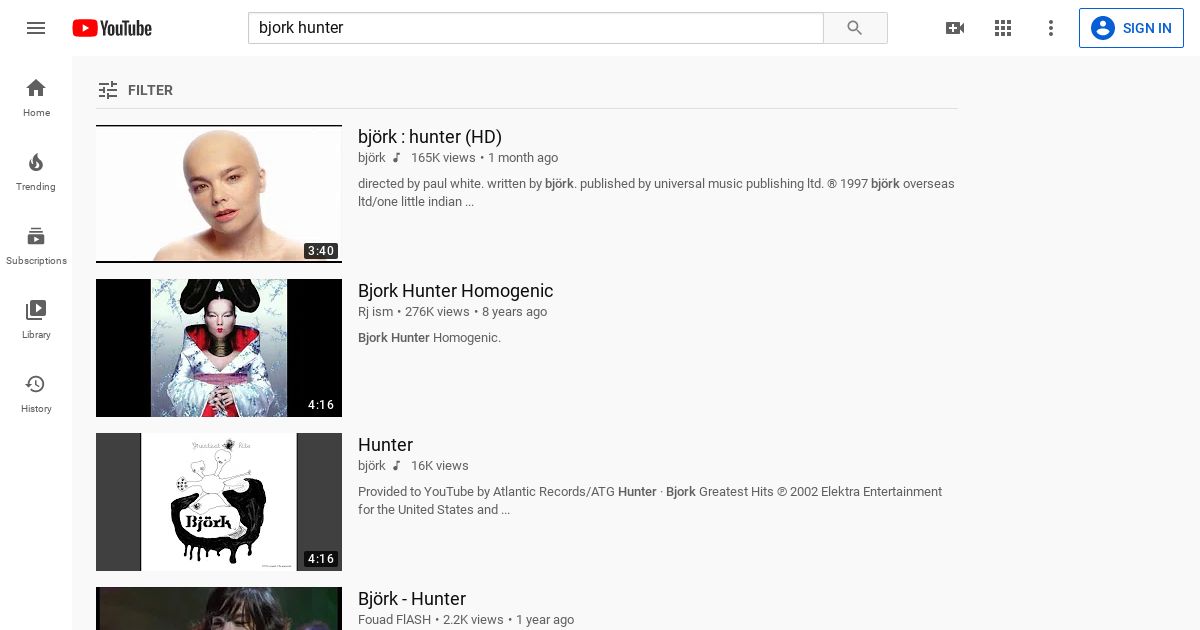This screenshot has width=1200, height=630.
Task: Go to YouTube home via the logo
Action: [x=112, y=28]
